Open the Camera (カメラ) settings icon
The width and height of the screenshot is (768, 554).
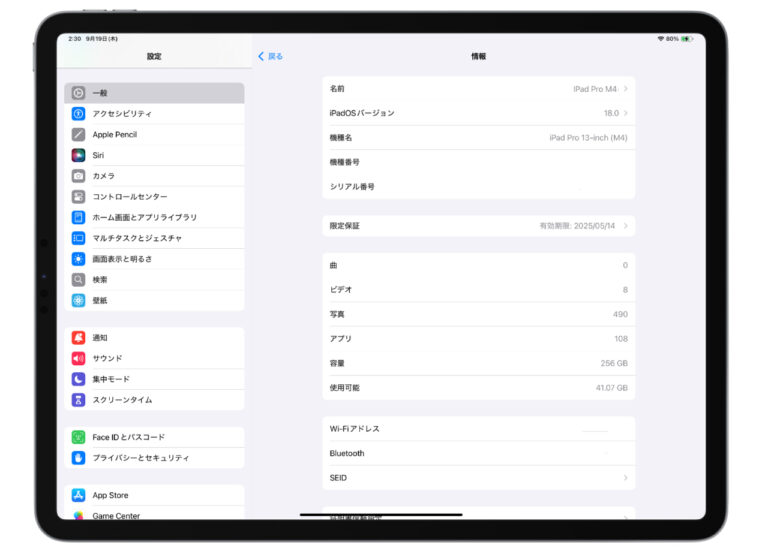[x=78, y=176]
